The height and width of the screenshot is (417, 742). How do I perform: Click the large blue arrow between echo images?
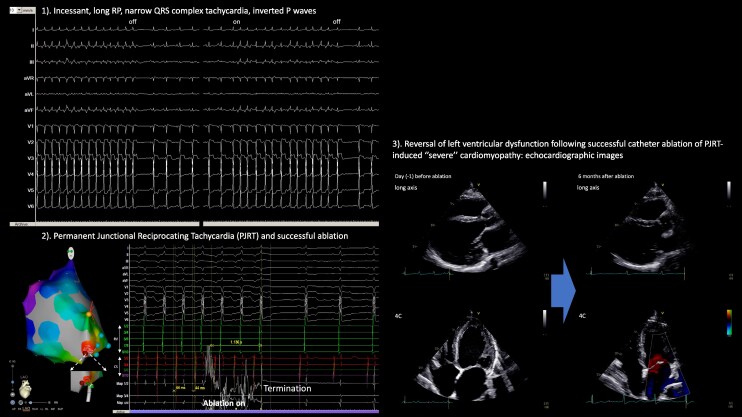click(x=563, y=291)
